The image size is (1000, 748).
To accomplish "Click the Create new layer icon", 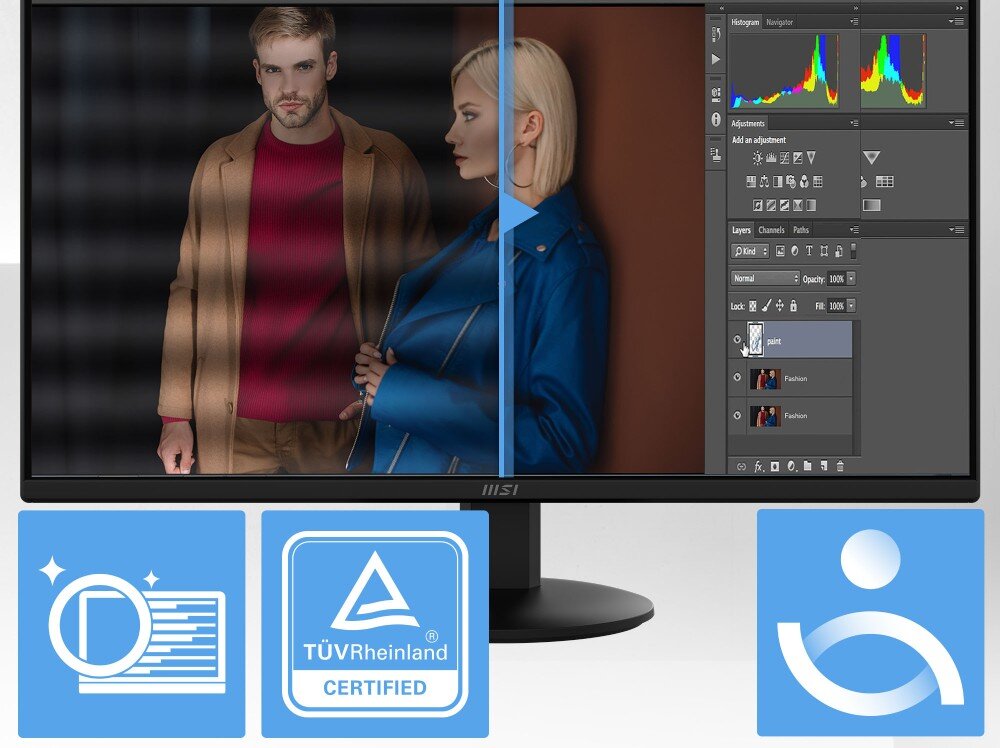I will coord(824,465).
